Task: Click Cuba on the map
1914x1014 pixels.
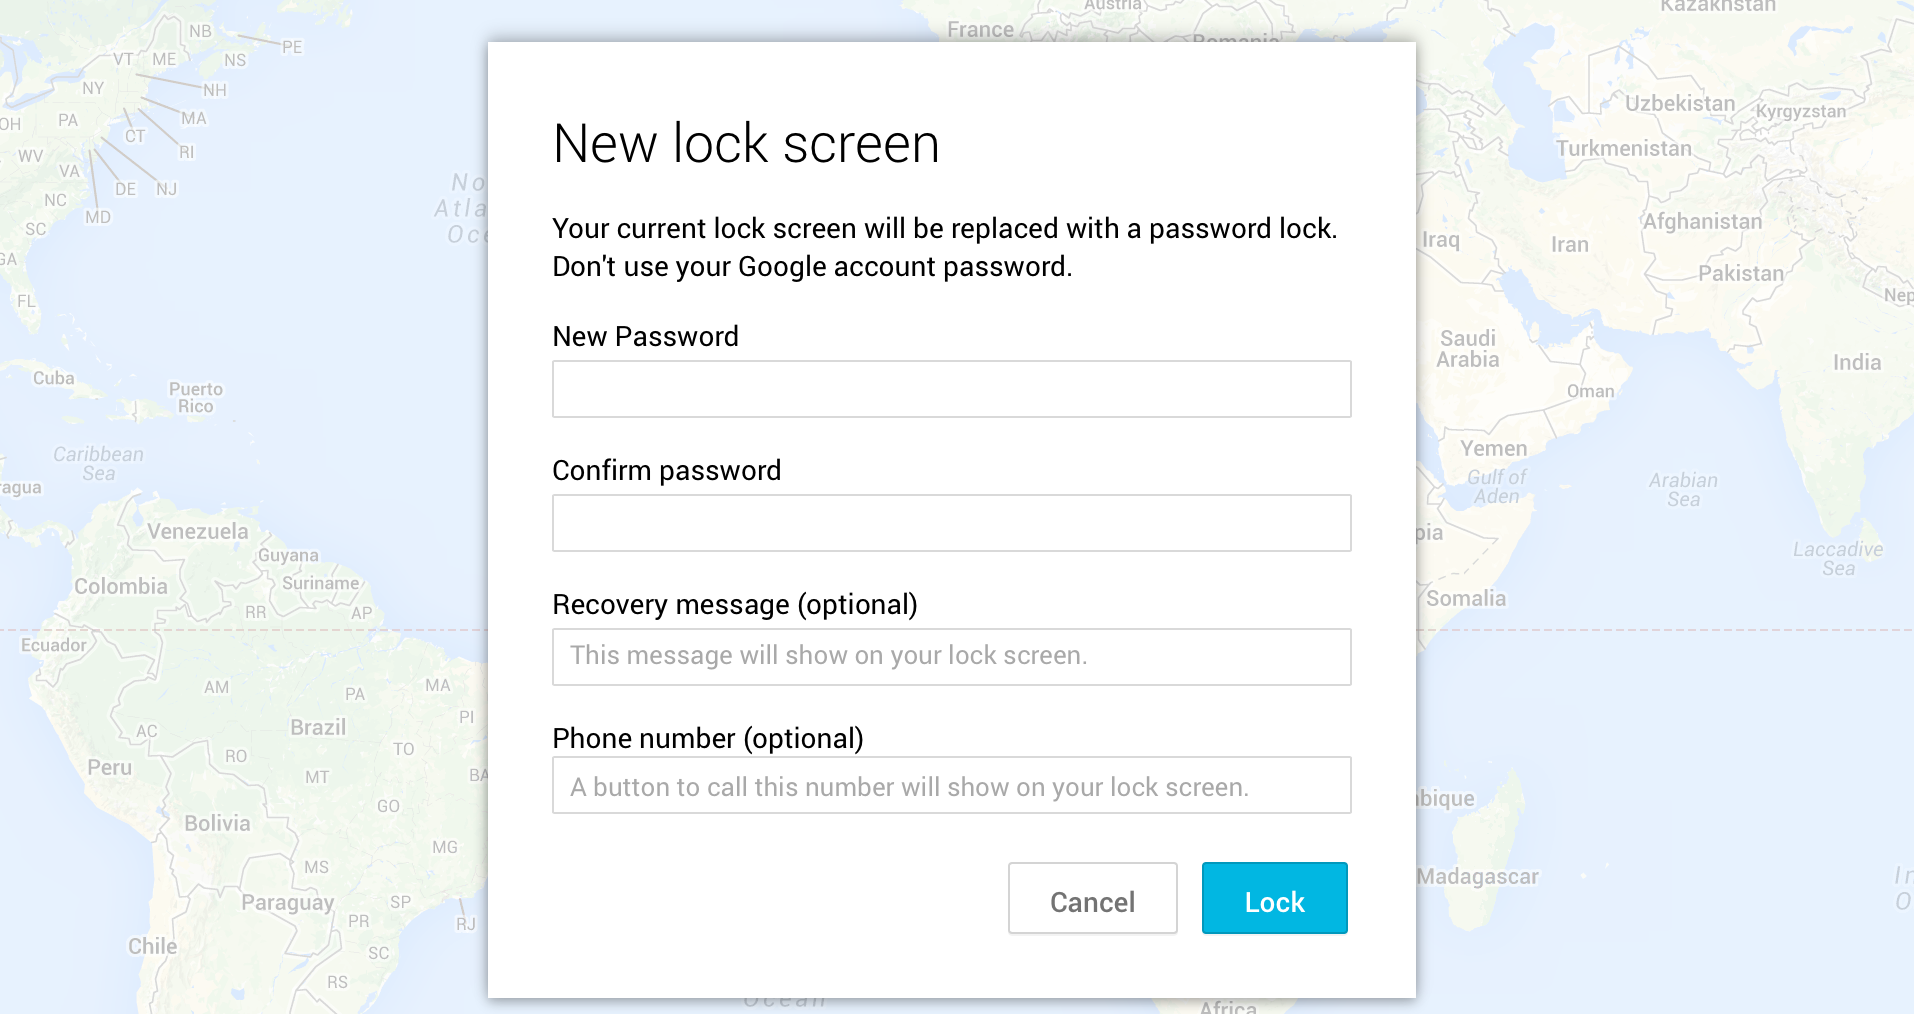Action: [x=55, y=378]
